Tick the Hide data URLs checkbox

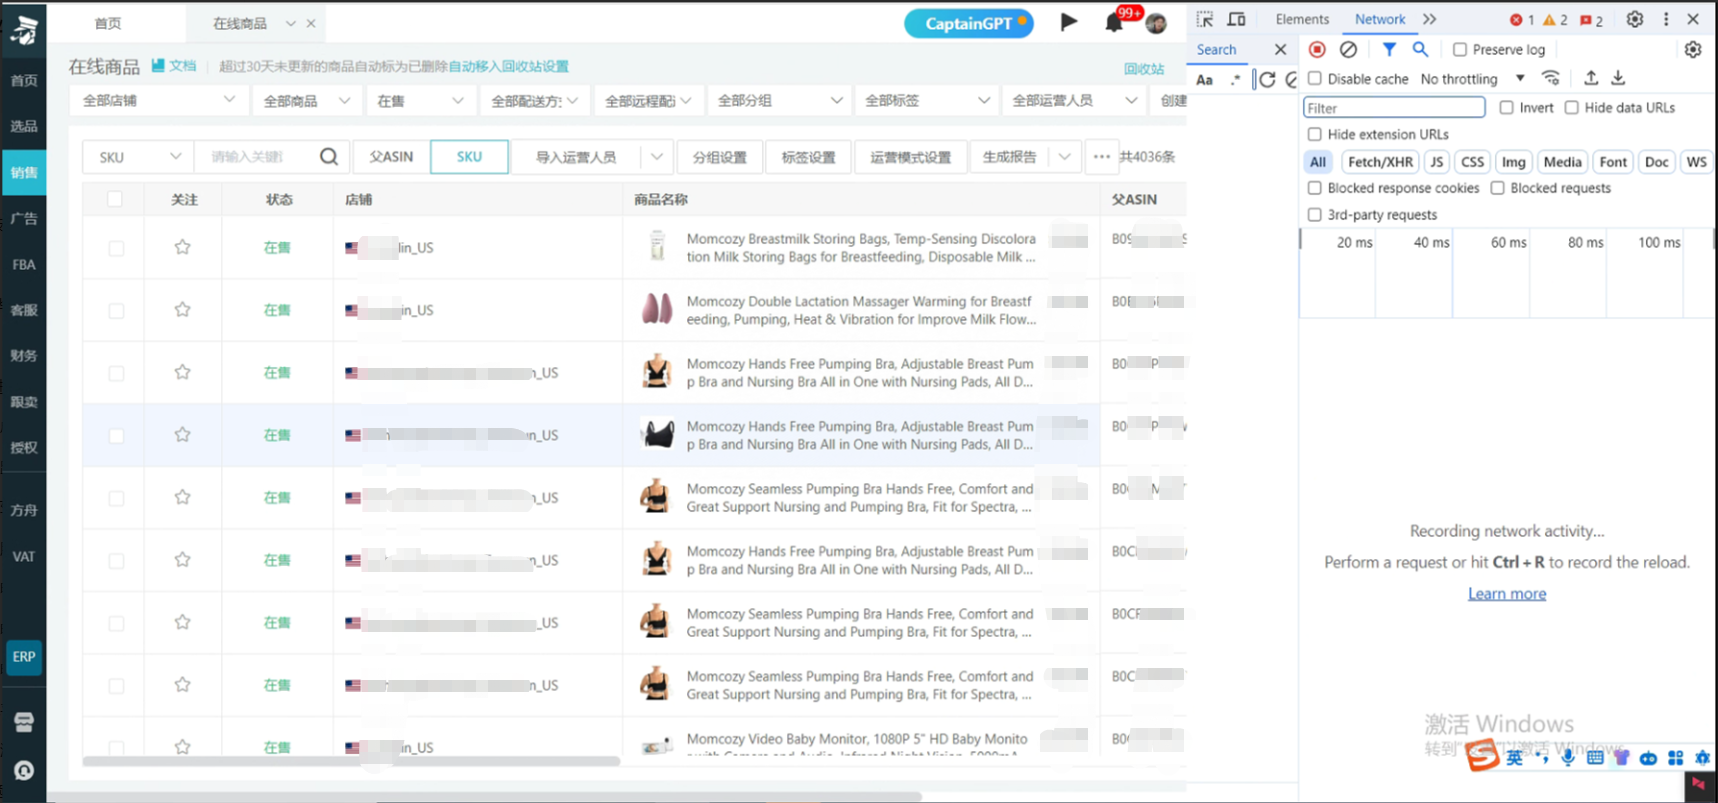(x=1572, y=108)
